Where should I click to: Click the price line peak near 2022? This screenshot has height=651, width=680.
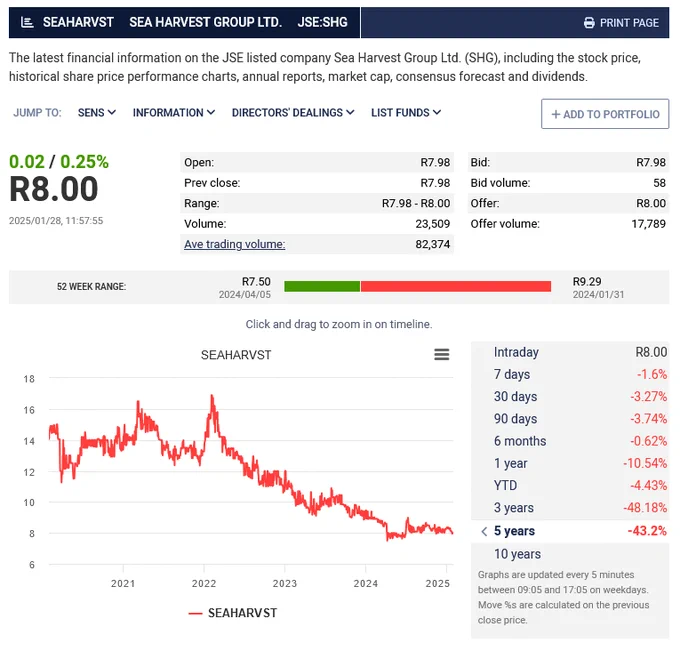[x=212, y=396]
